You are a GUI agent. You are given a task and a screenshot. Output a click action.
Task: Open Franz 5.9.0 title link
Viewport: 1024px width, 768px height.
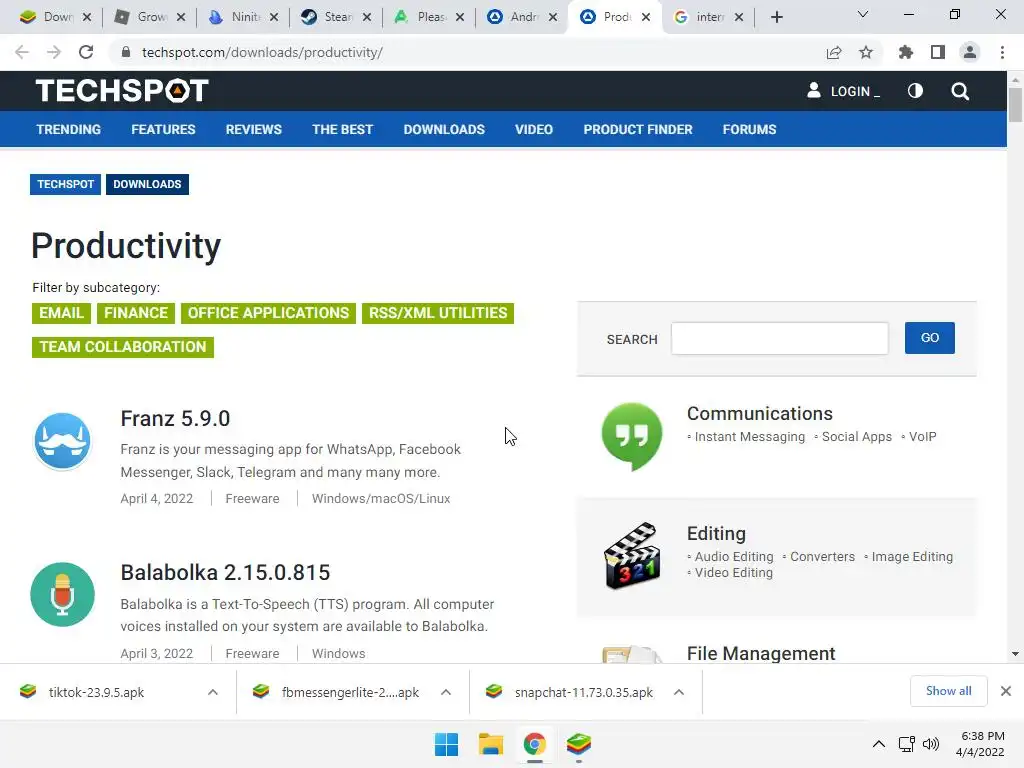pos(175,419)
